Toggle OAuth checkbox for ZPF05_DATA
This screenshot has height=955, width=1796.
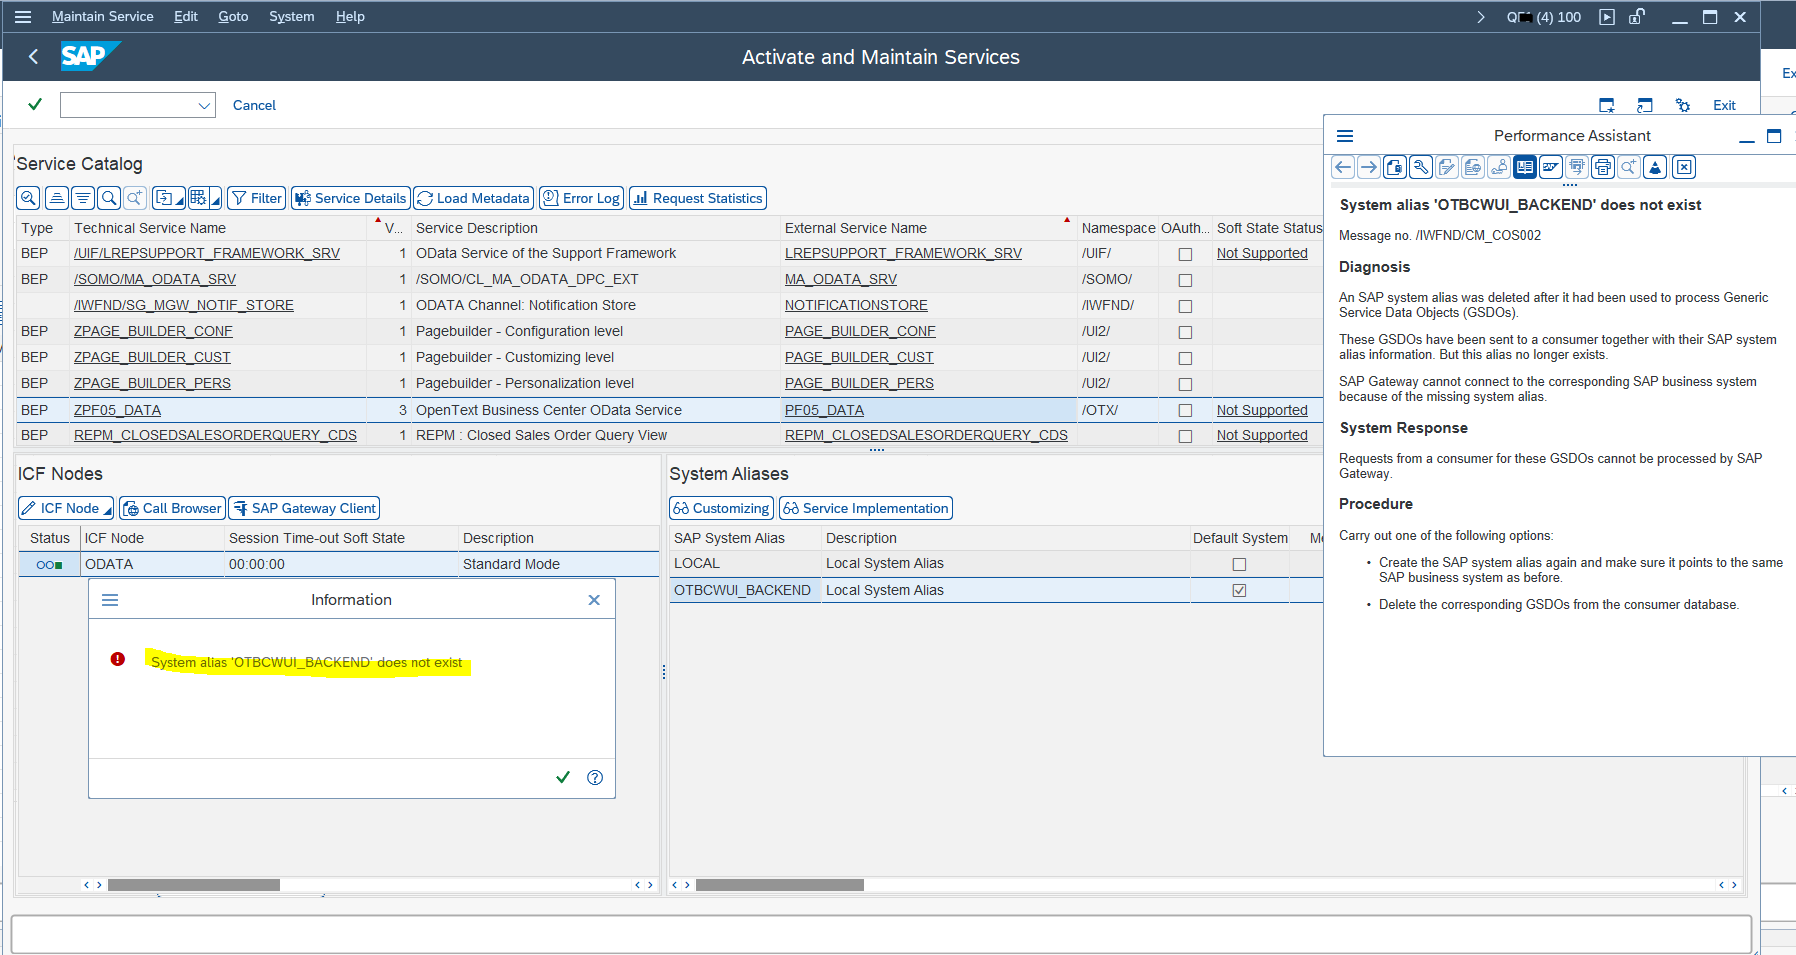1185,410
